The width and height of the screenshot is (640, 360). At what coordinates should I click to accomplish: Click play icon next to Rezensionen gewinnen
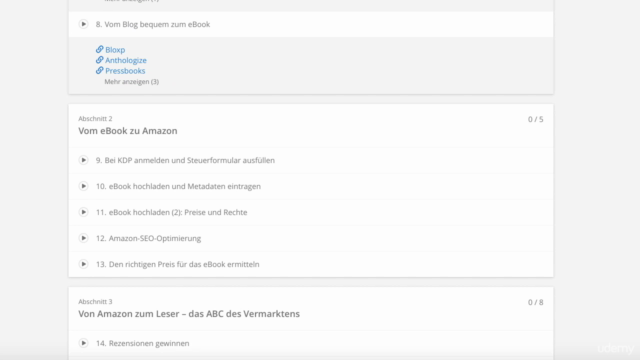pyautogui.click(x=83, y=343)
